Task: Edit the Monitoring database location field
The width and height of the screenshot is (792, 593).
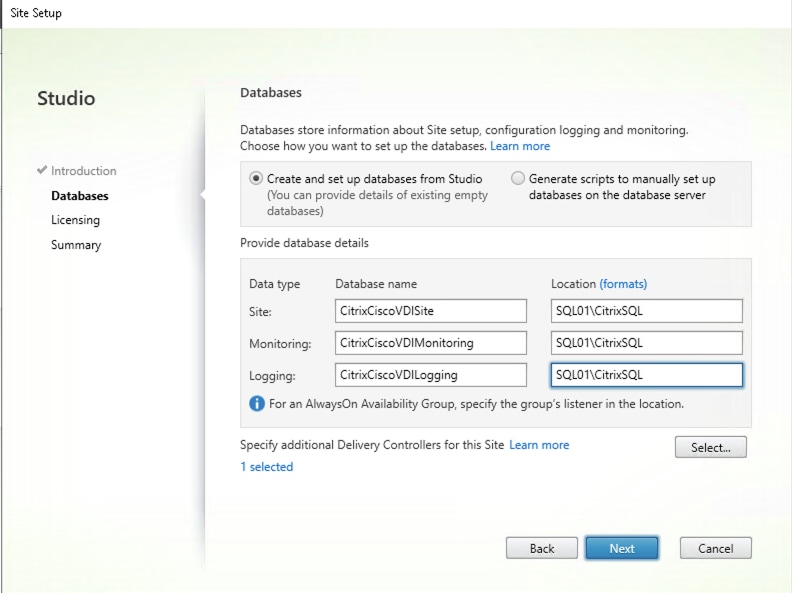Action: (x=647, y=343)
